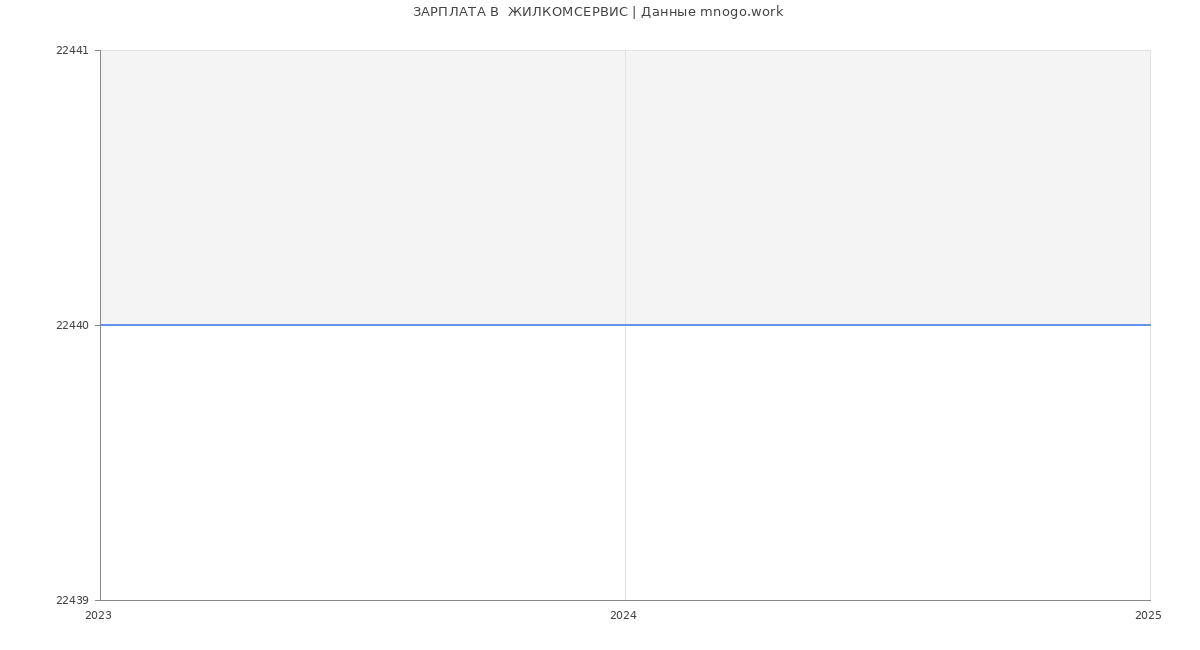1200x650 pixels.
Task: Click the blue line where it crosses 2024
Action: (625, 325)
